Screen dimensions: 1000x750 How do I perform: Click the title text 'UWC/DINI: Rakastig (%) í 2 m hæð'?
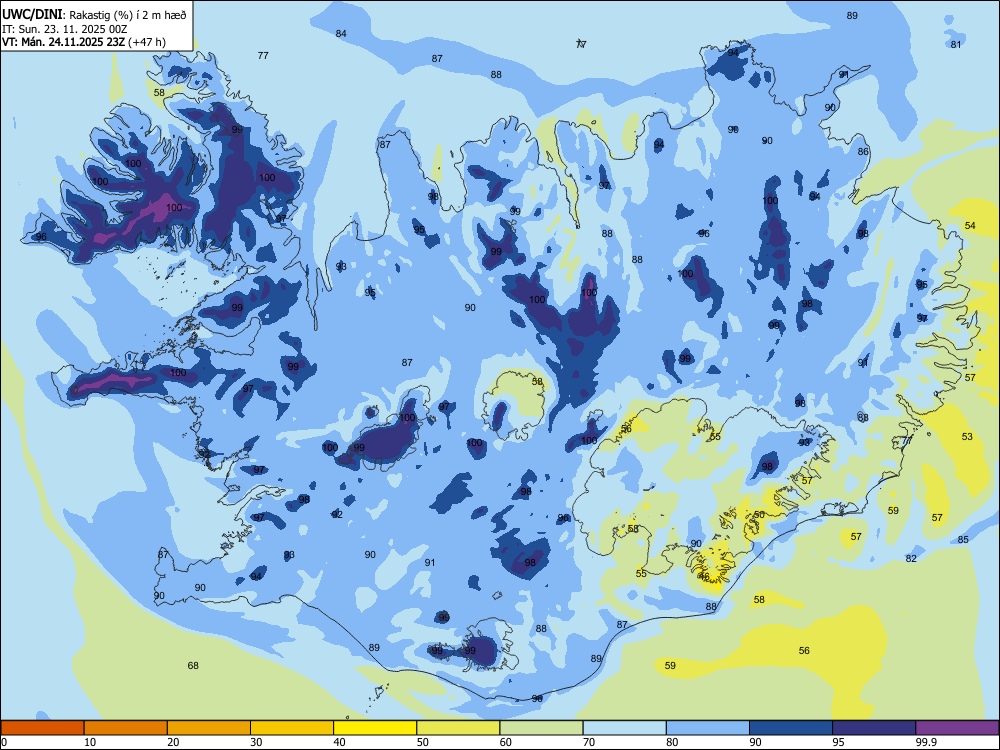[94, 15]
